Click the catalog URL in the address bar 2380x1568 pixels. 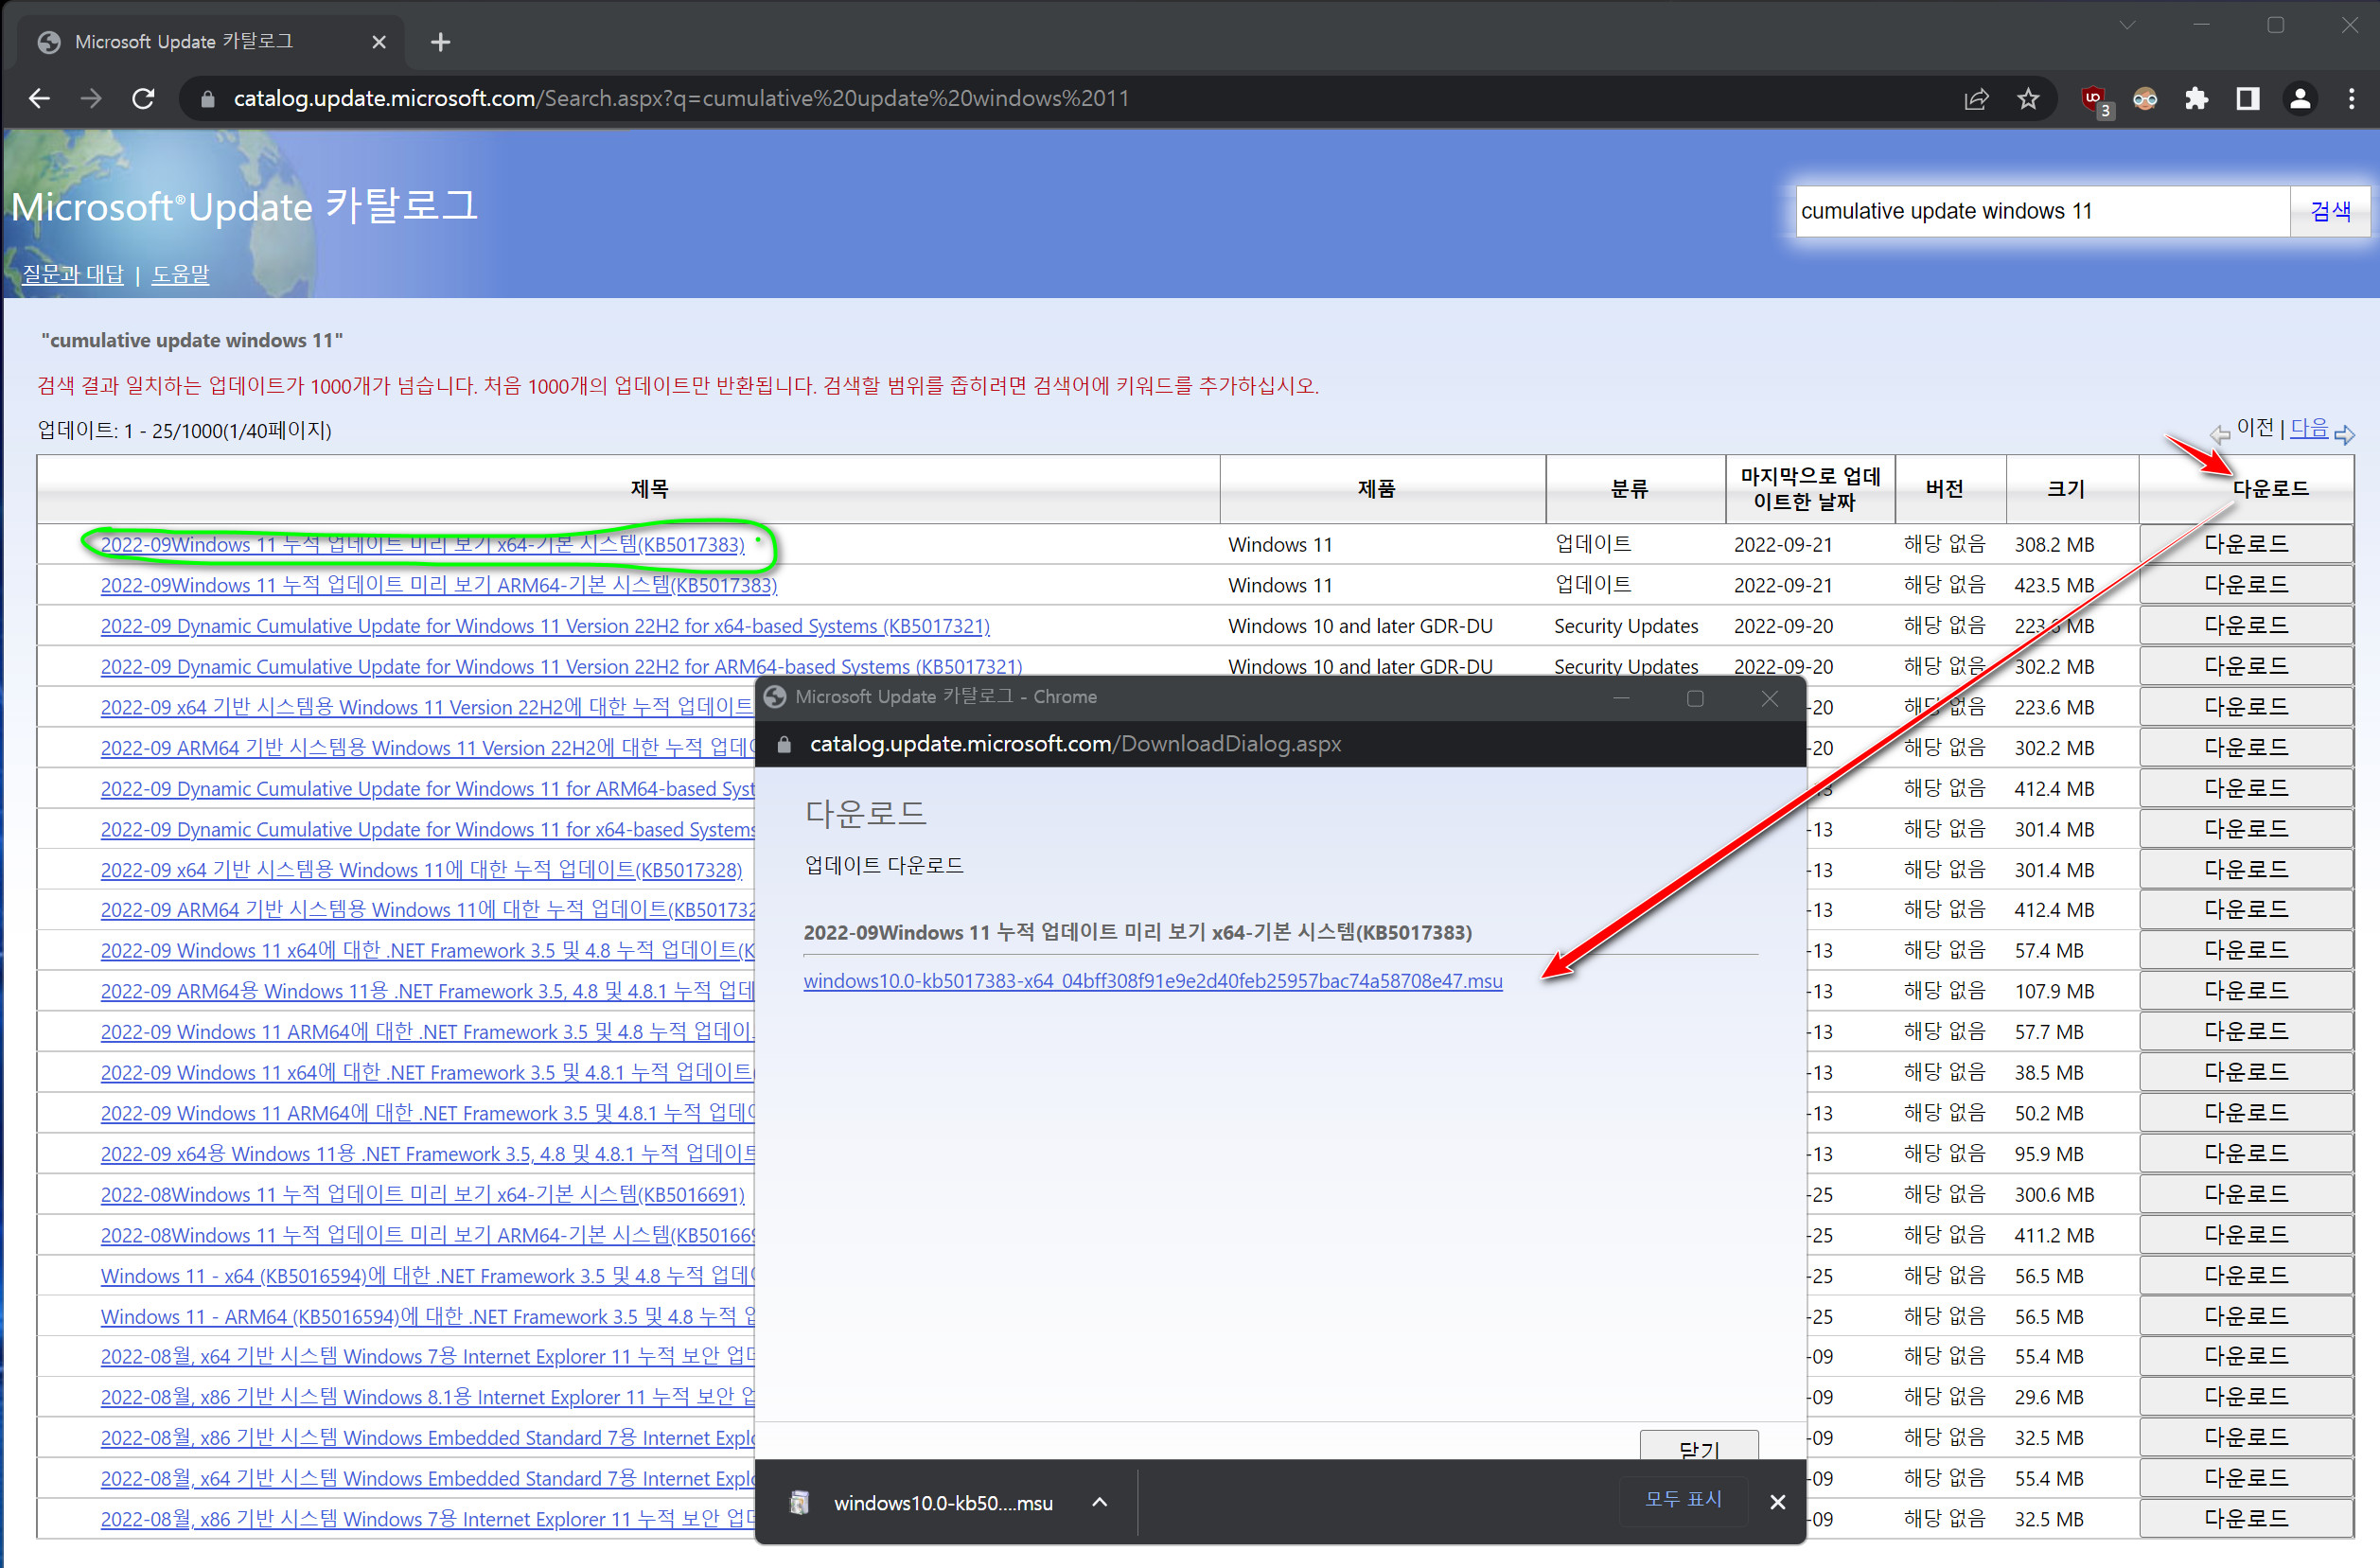pyautogui.click(x=681, y=98)
